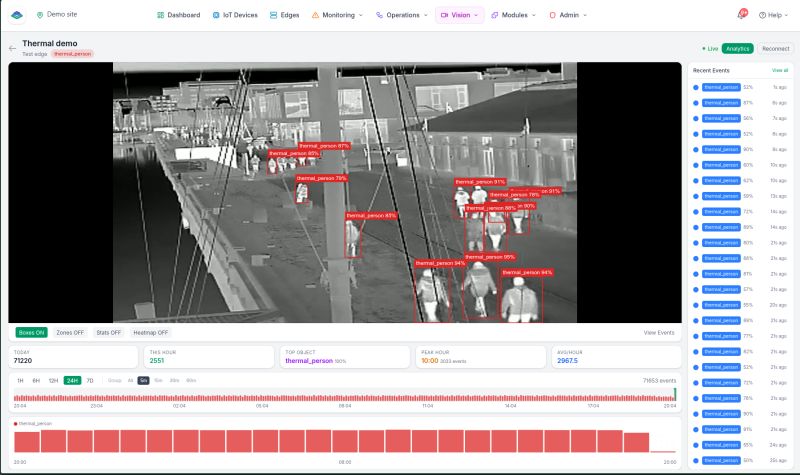The image size is (800, 475).
Task: Click the Reconnect button
Action: coord(776,48)
